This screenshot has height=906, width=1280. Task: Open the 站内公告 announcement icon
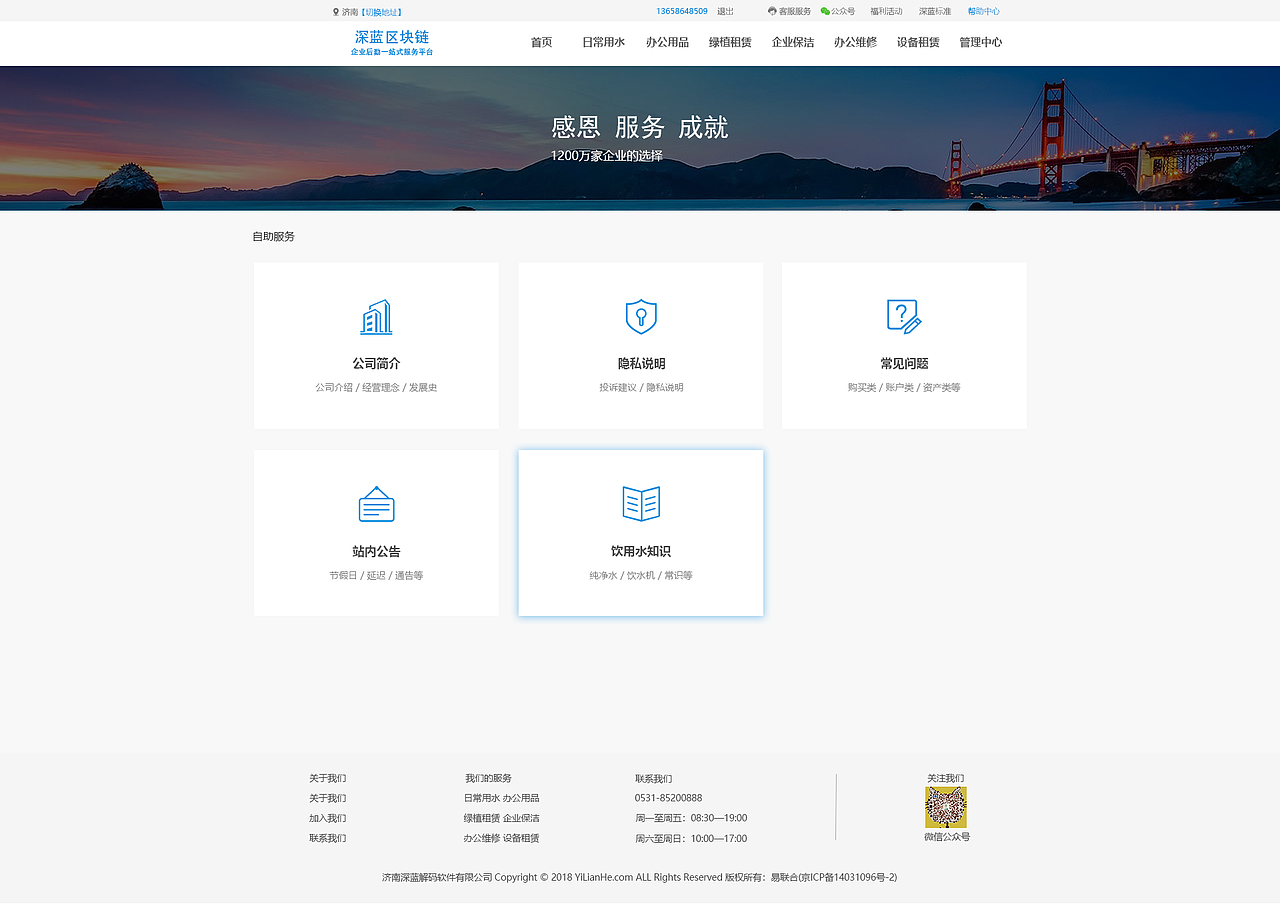tap(376, 503)
